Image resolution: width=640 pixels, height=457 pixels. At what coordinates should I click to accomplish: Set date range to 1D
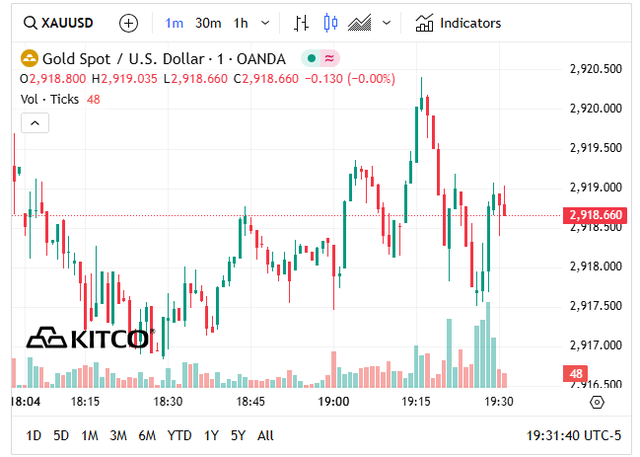coord(33,436)
